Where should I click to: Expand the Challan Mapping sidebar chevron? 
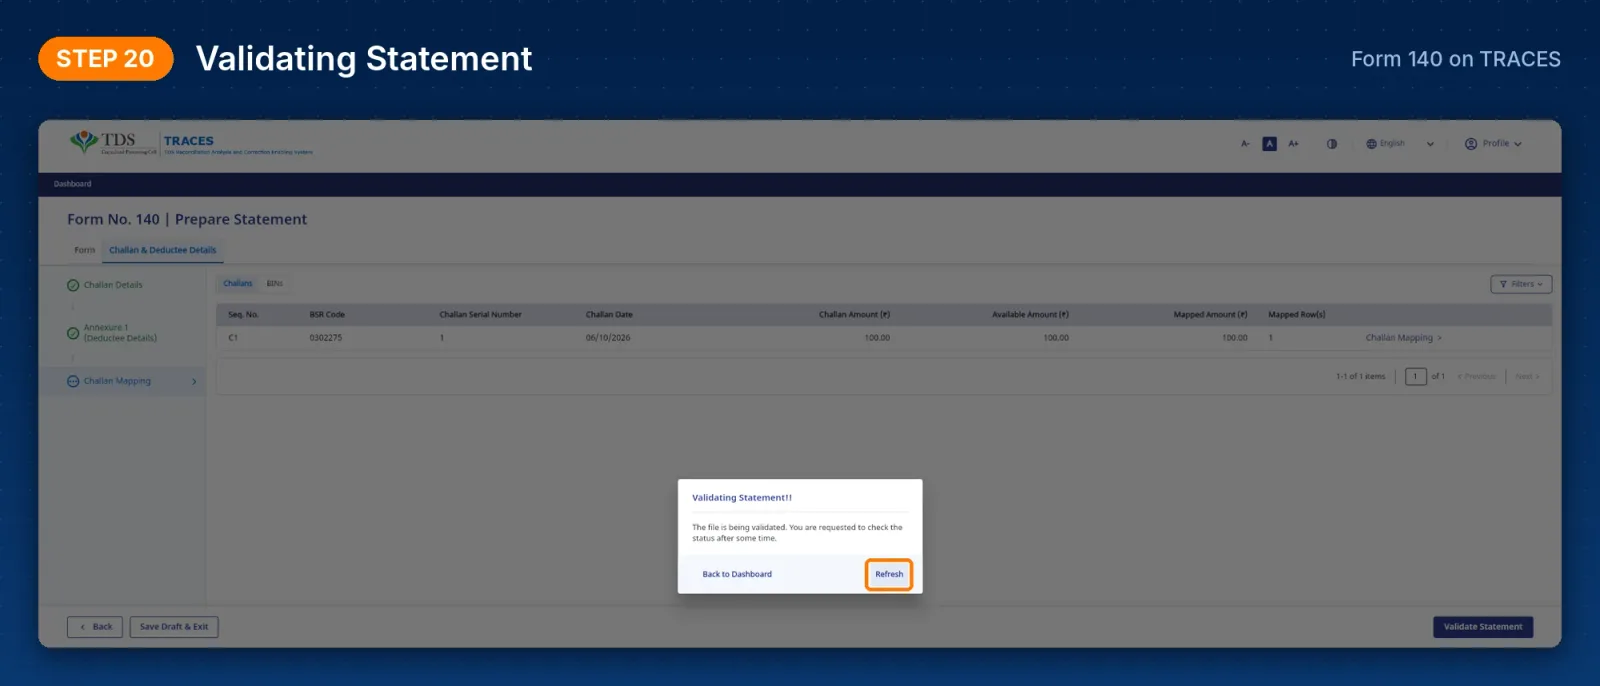[194, 381]
